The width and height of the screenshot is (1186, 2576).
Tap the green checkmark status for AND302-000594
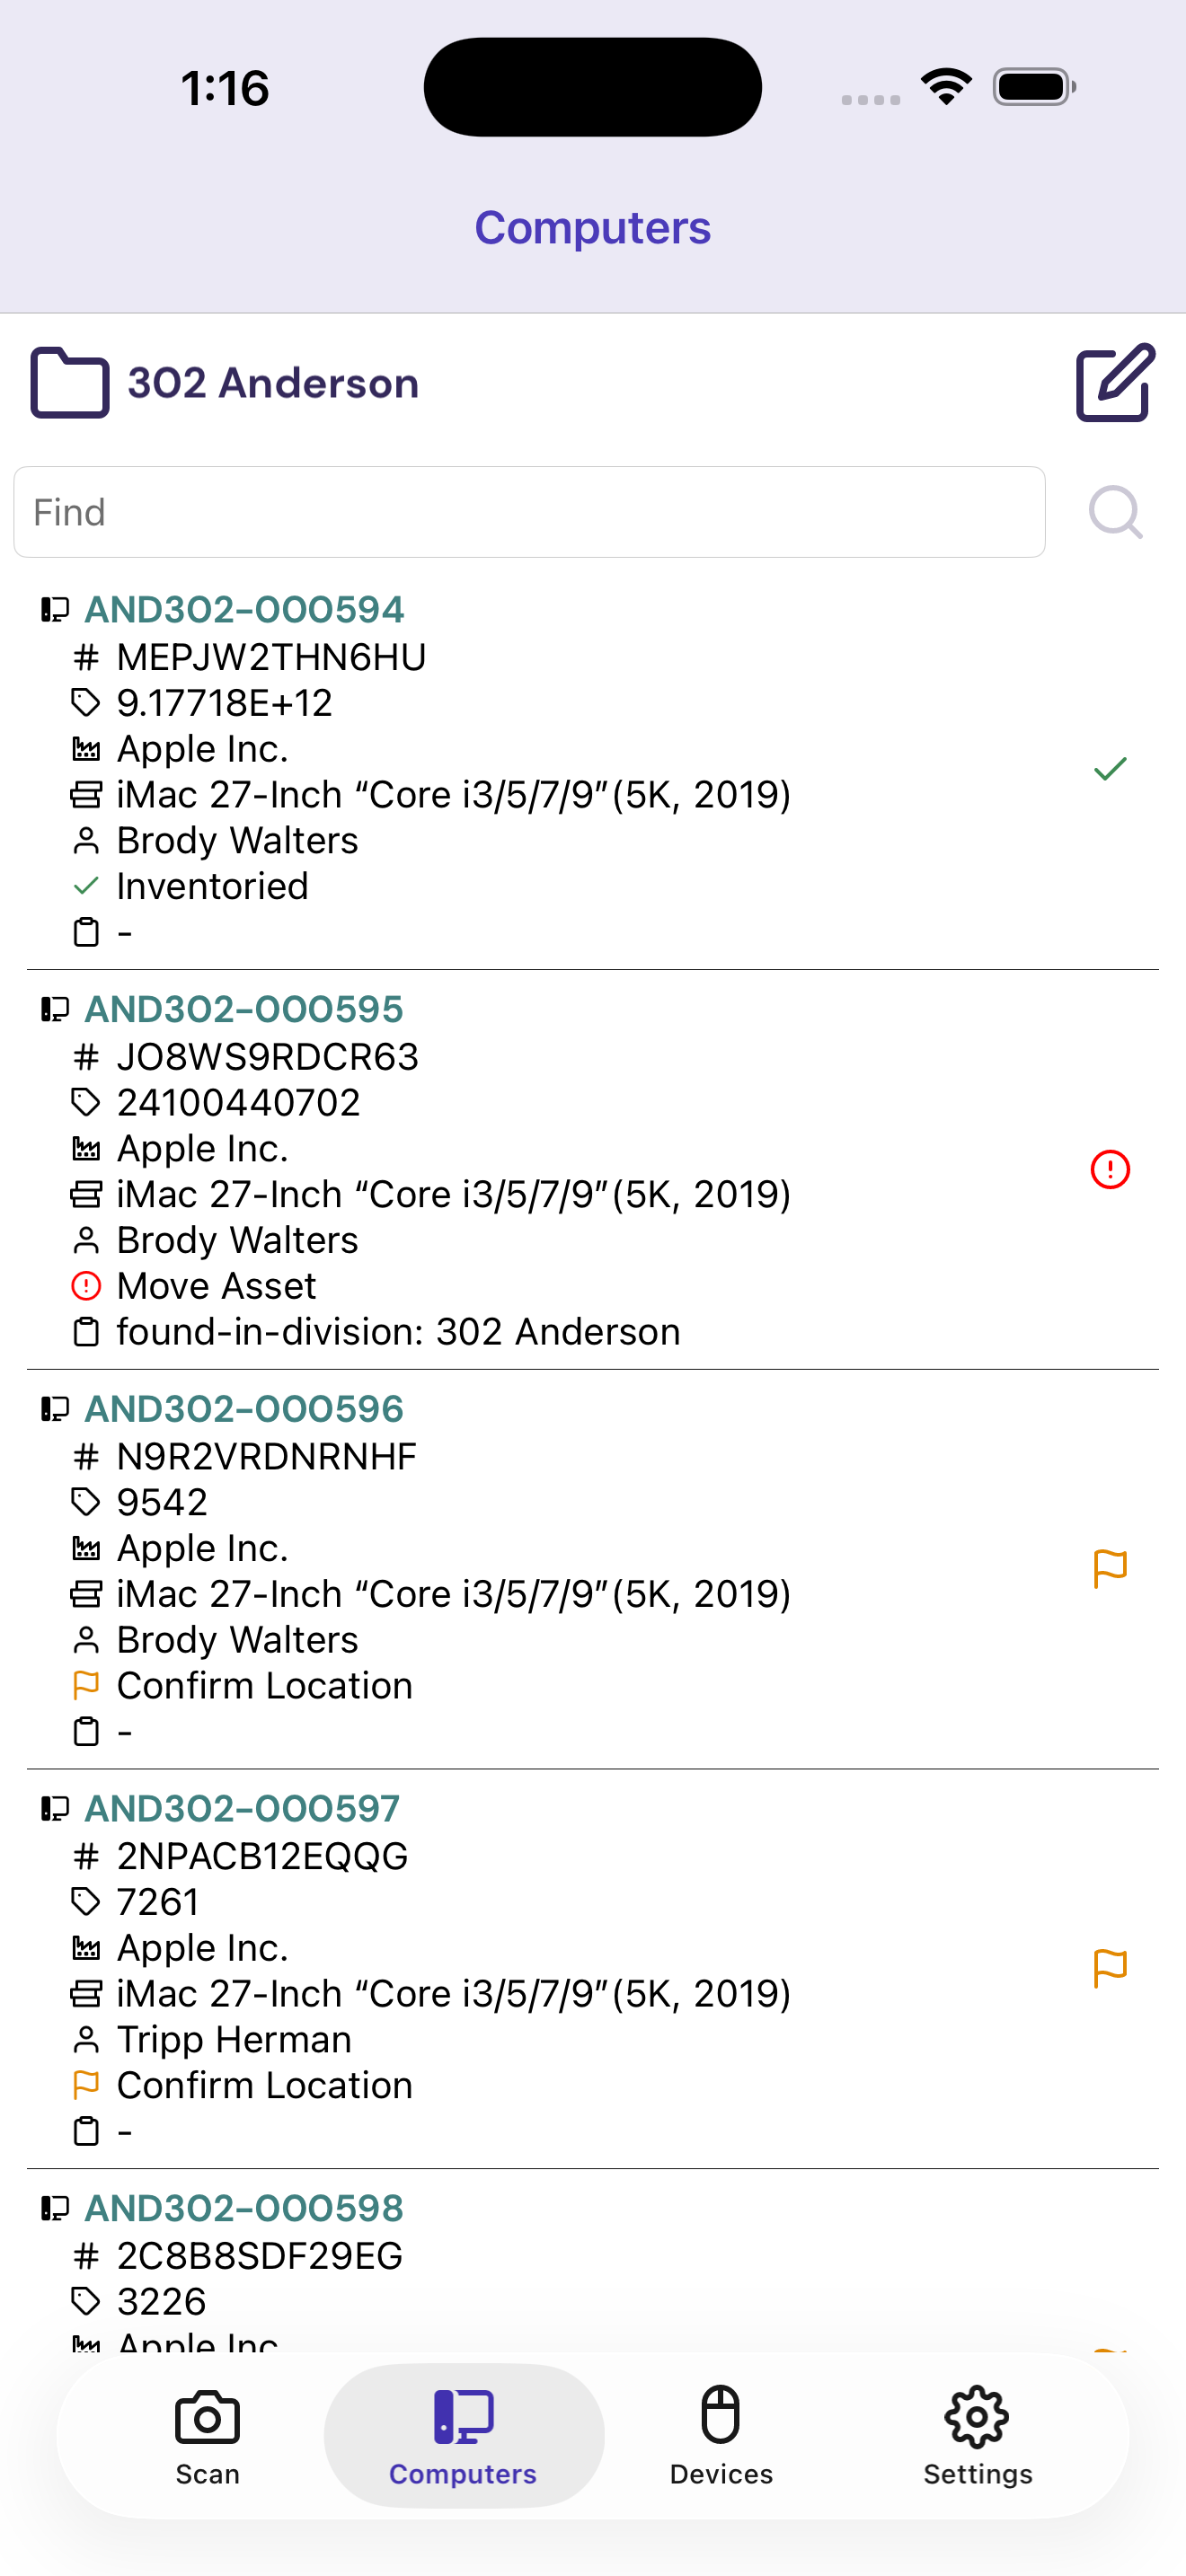click(x=1110, y=769)
